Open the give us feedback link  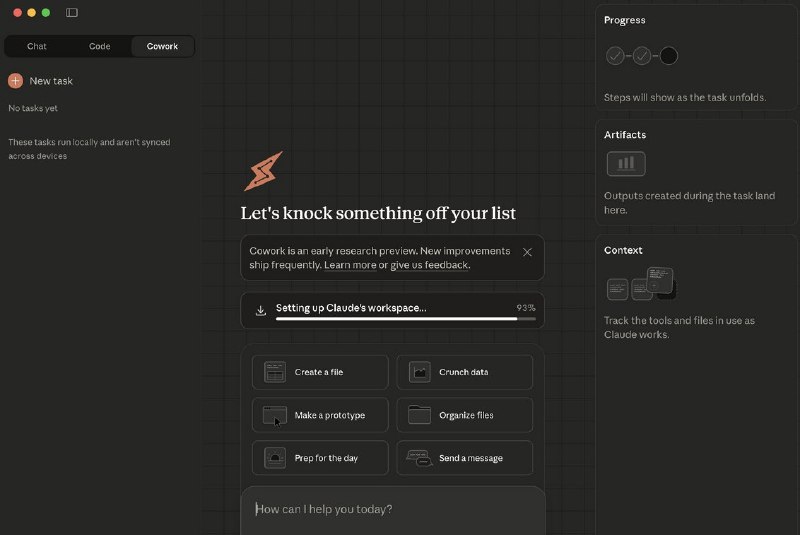click(429, 265)
